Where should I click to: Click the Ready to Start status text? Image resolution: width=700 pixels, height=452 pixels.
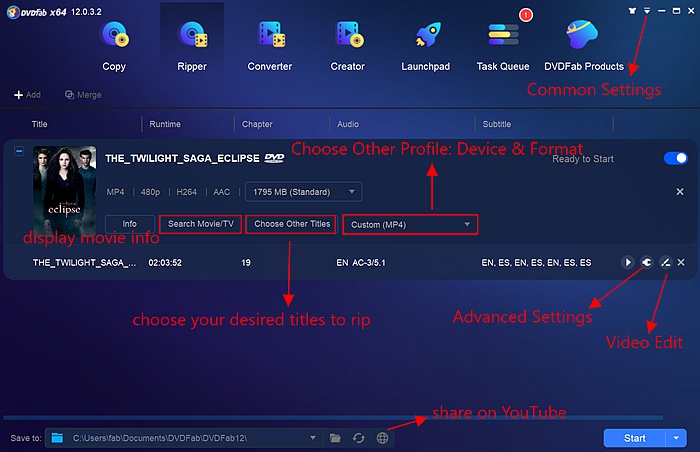click(583, 159)
